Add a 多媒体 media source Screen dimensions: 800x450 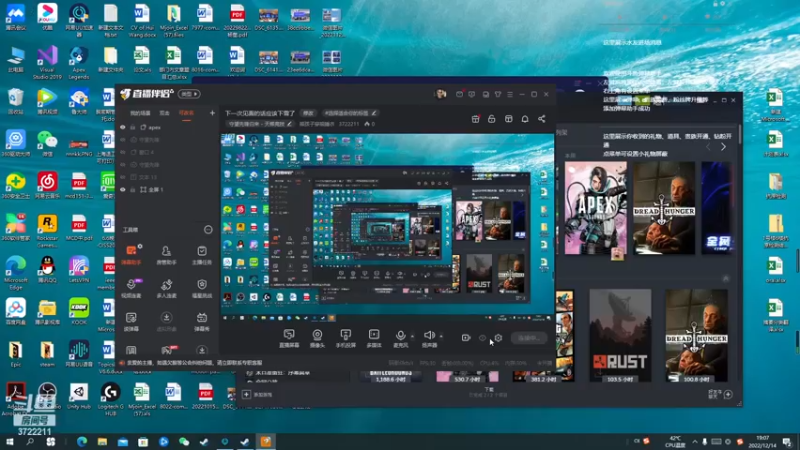tap(374, 338)
